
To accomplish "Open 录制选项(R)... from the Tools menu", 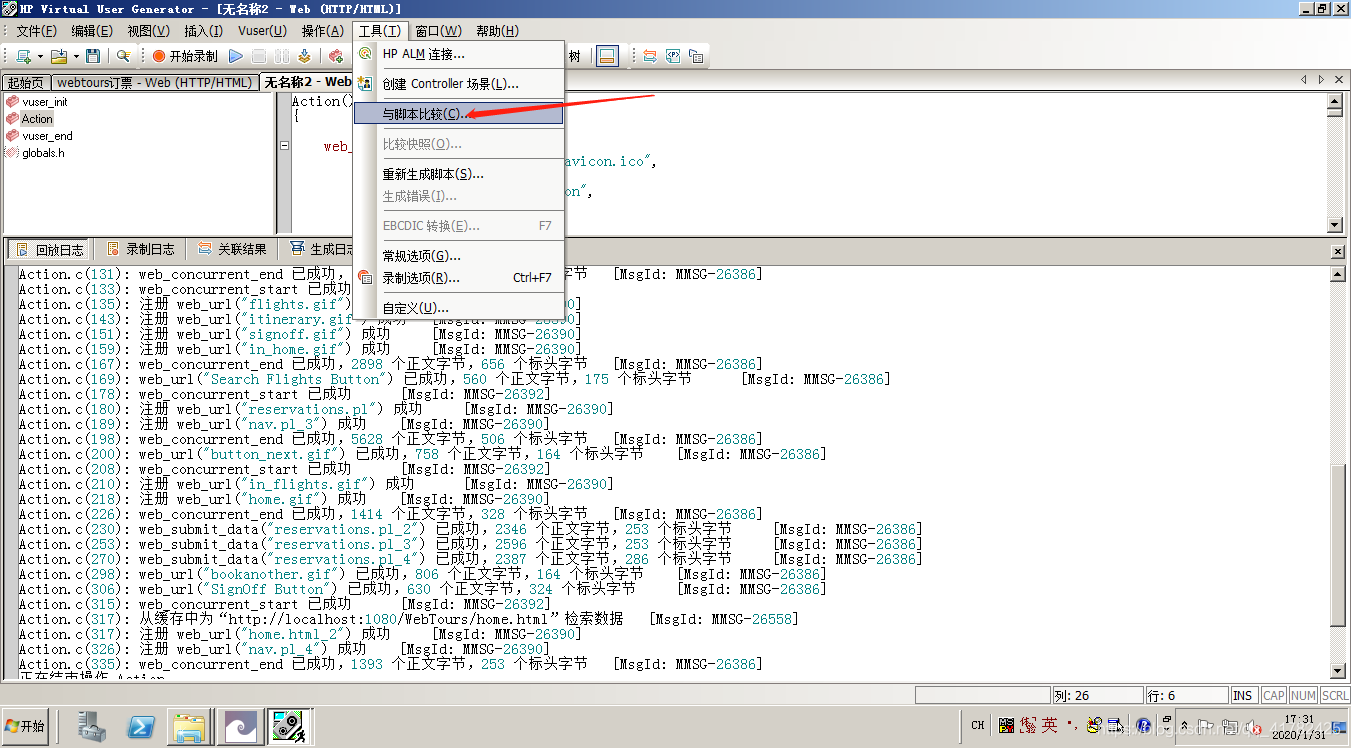I will click(459, 278).
